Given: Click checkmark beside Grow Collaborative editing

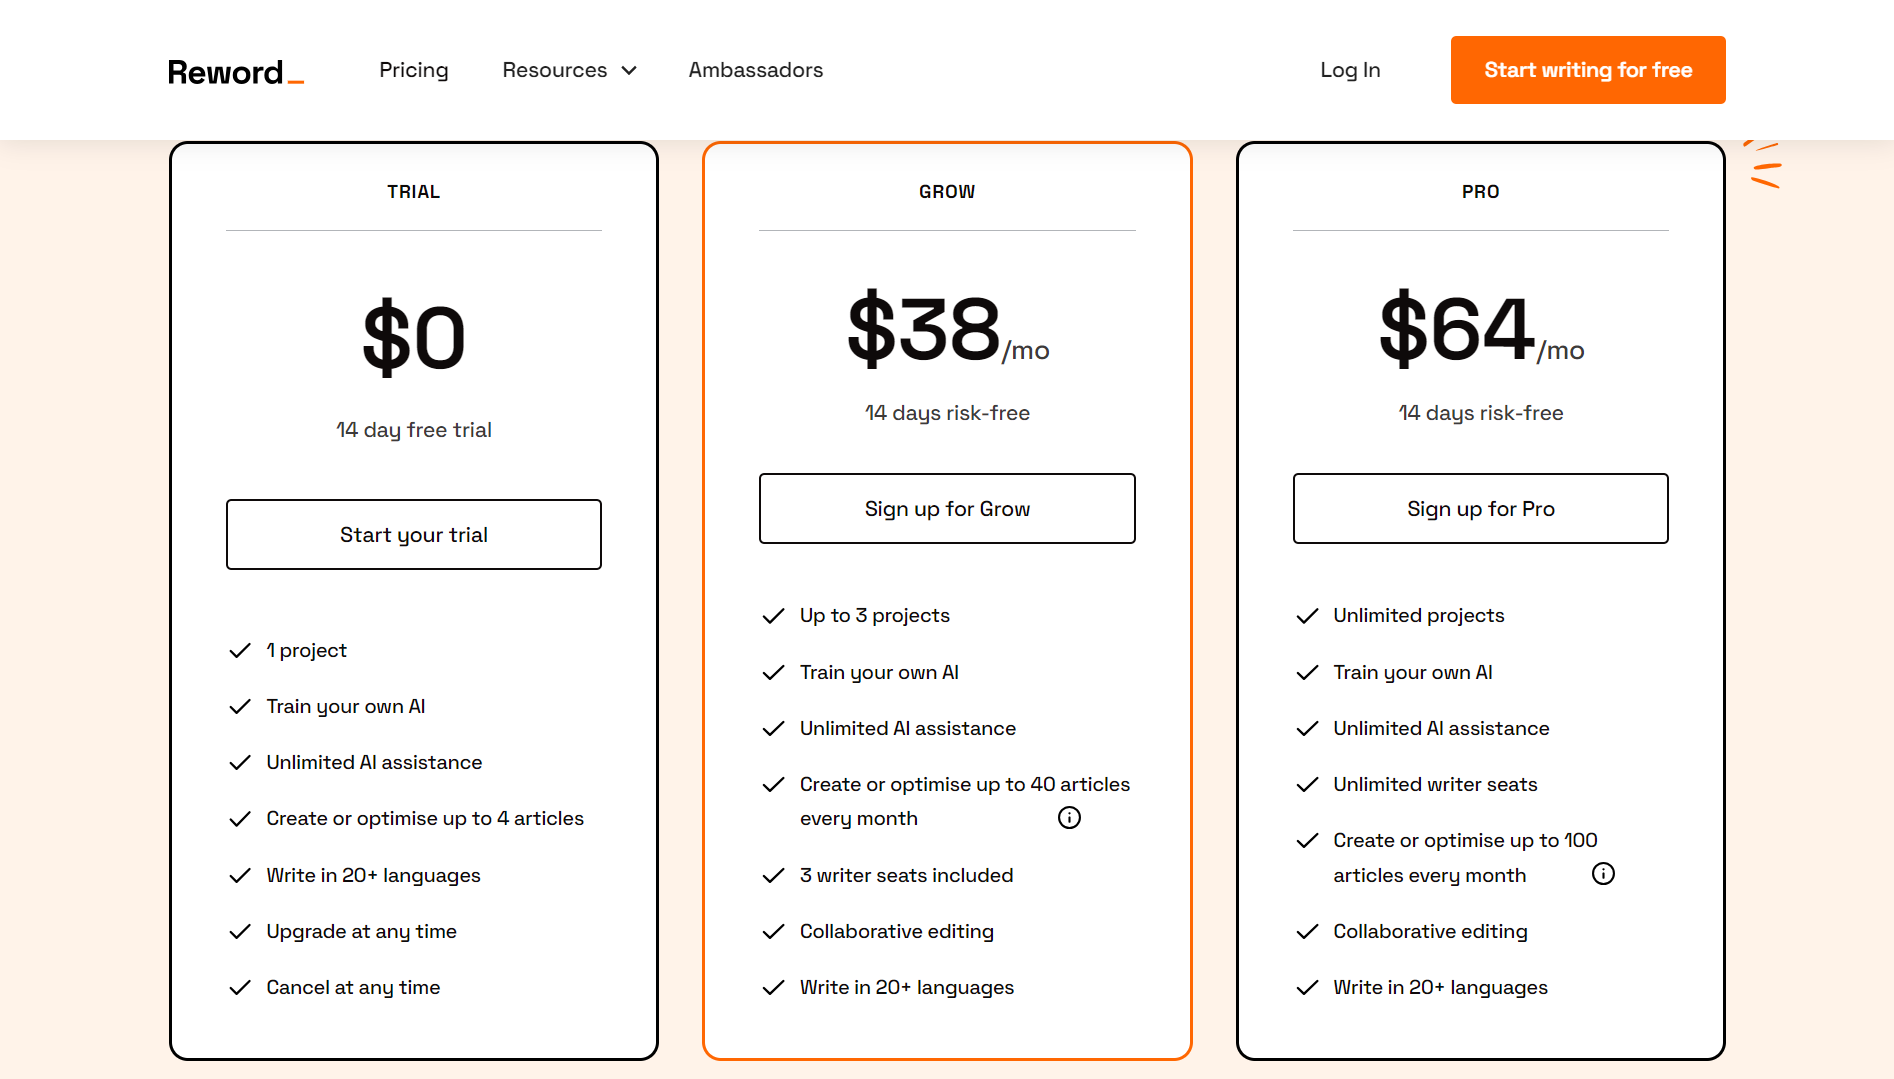Looking at the screenshot, I should click(773, 932).
